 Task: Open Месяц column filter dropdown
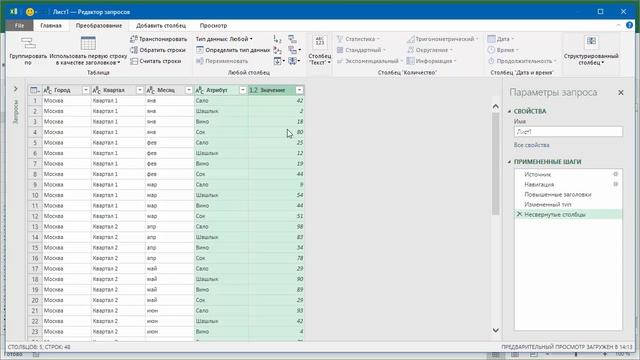pos(189,90)
